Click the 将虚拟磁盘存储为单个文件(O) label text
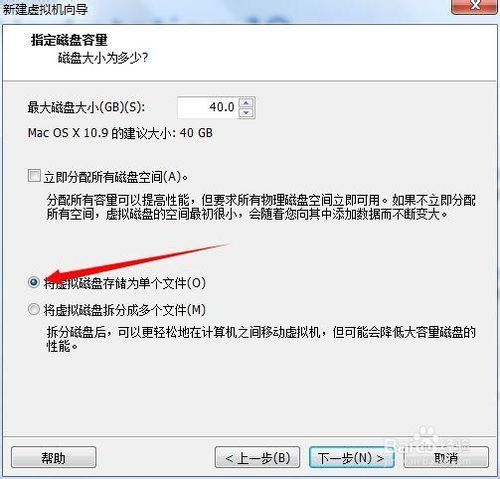The image size is (500, 479). coord(125,283)
